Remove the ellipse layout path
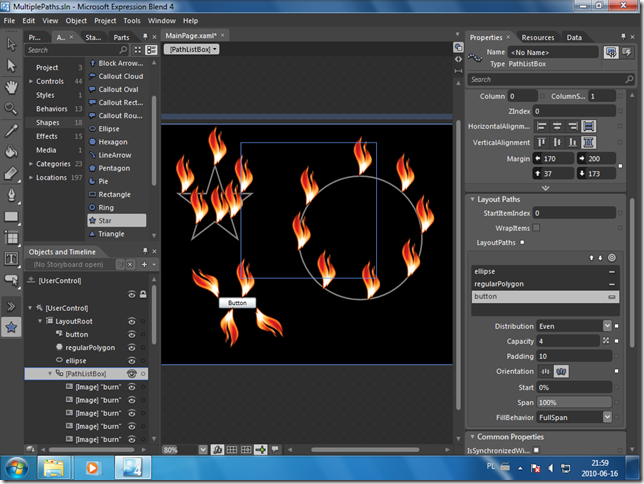644x484 pixels. 612,272
